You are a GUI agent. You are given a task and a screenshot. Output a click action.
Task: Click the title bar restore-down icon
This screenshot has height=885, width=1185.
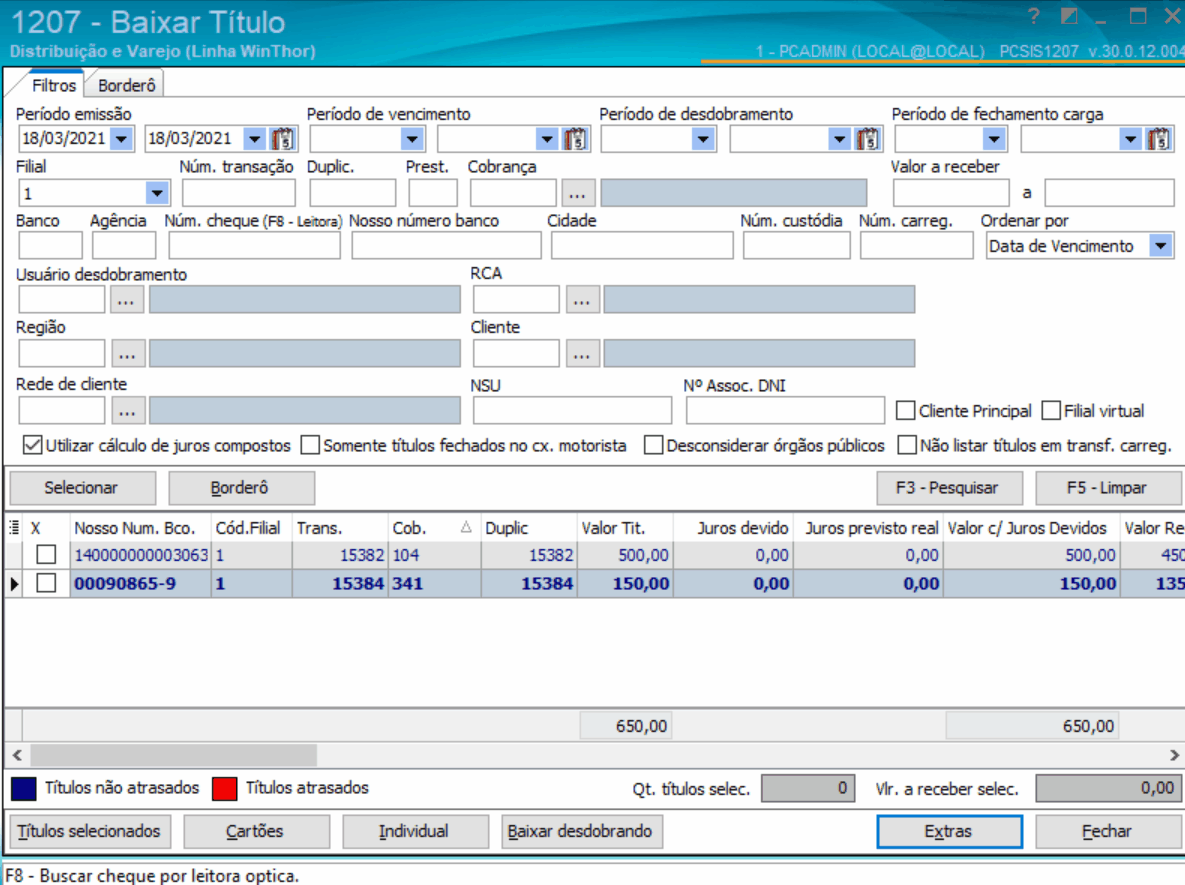pos(1068,16)
